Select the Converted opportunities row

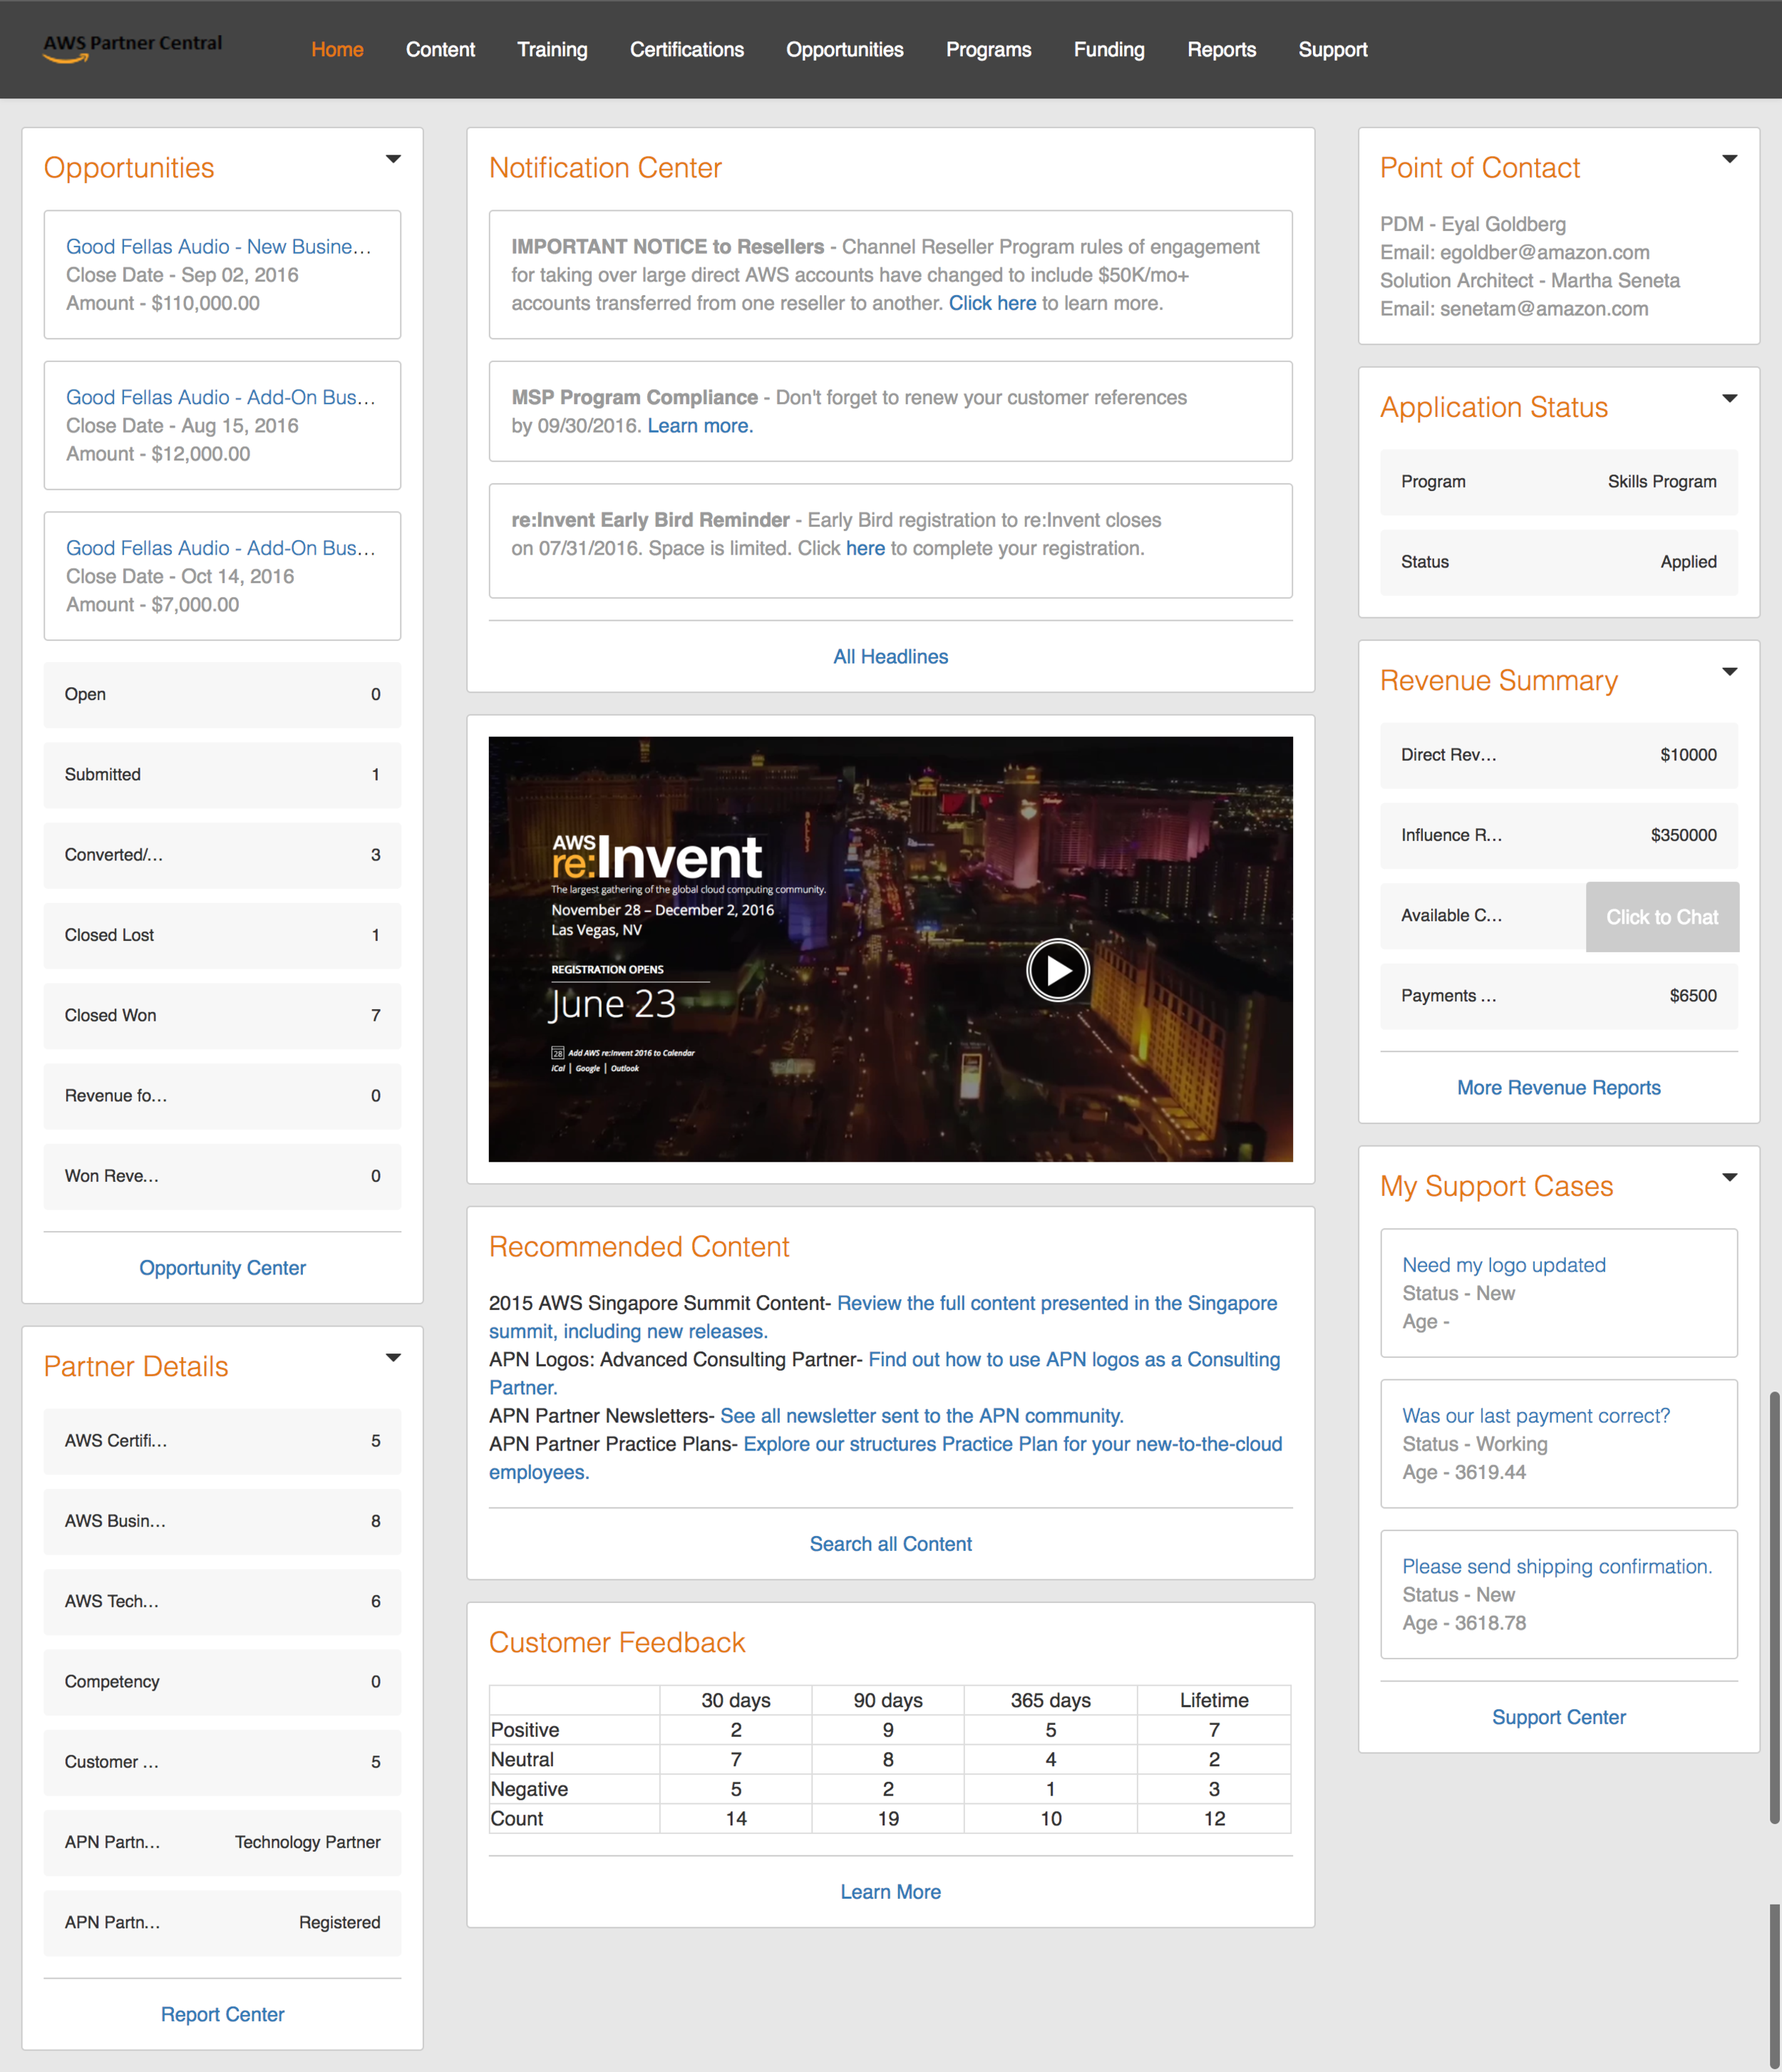[x=222, y=855]
